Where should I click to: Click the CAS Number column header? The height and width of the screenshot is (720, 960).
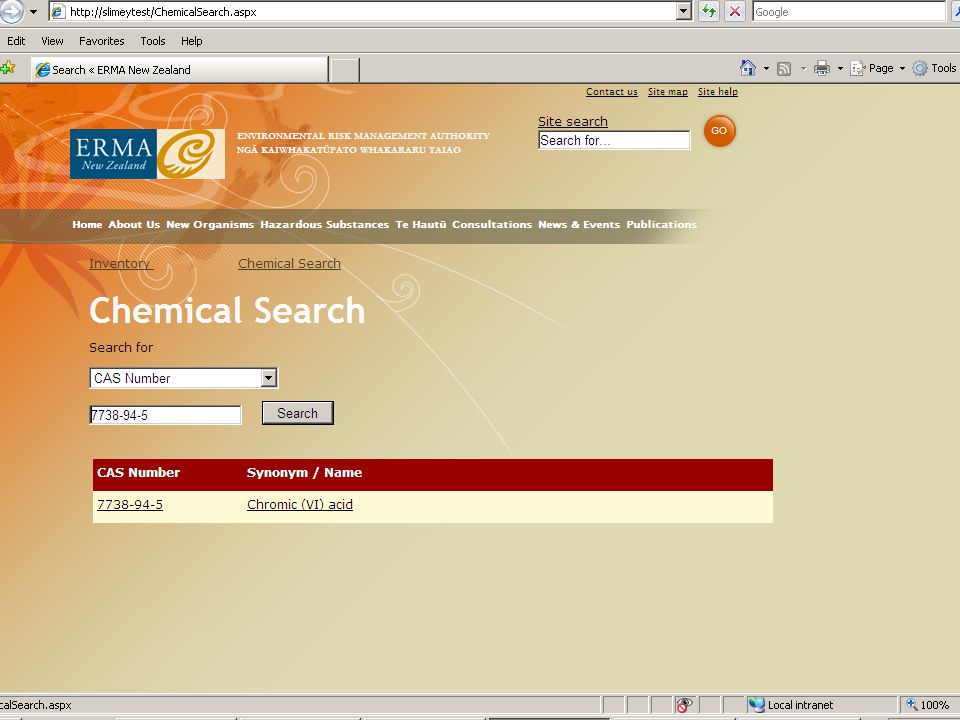click(x=138, y=473)
